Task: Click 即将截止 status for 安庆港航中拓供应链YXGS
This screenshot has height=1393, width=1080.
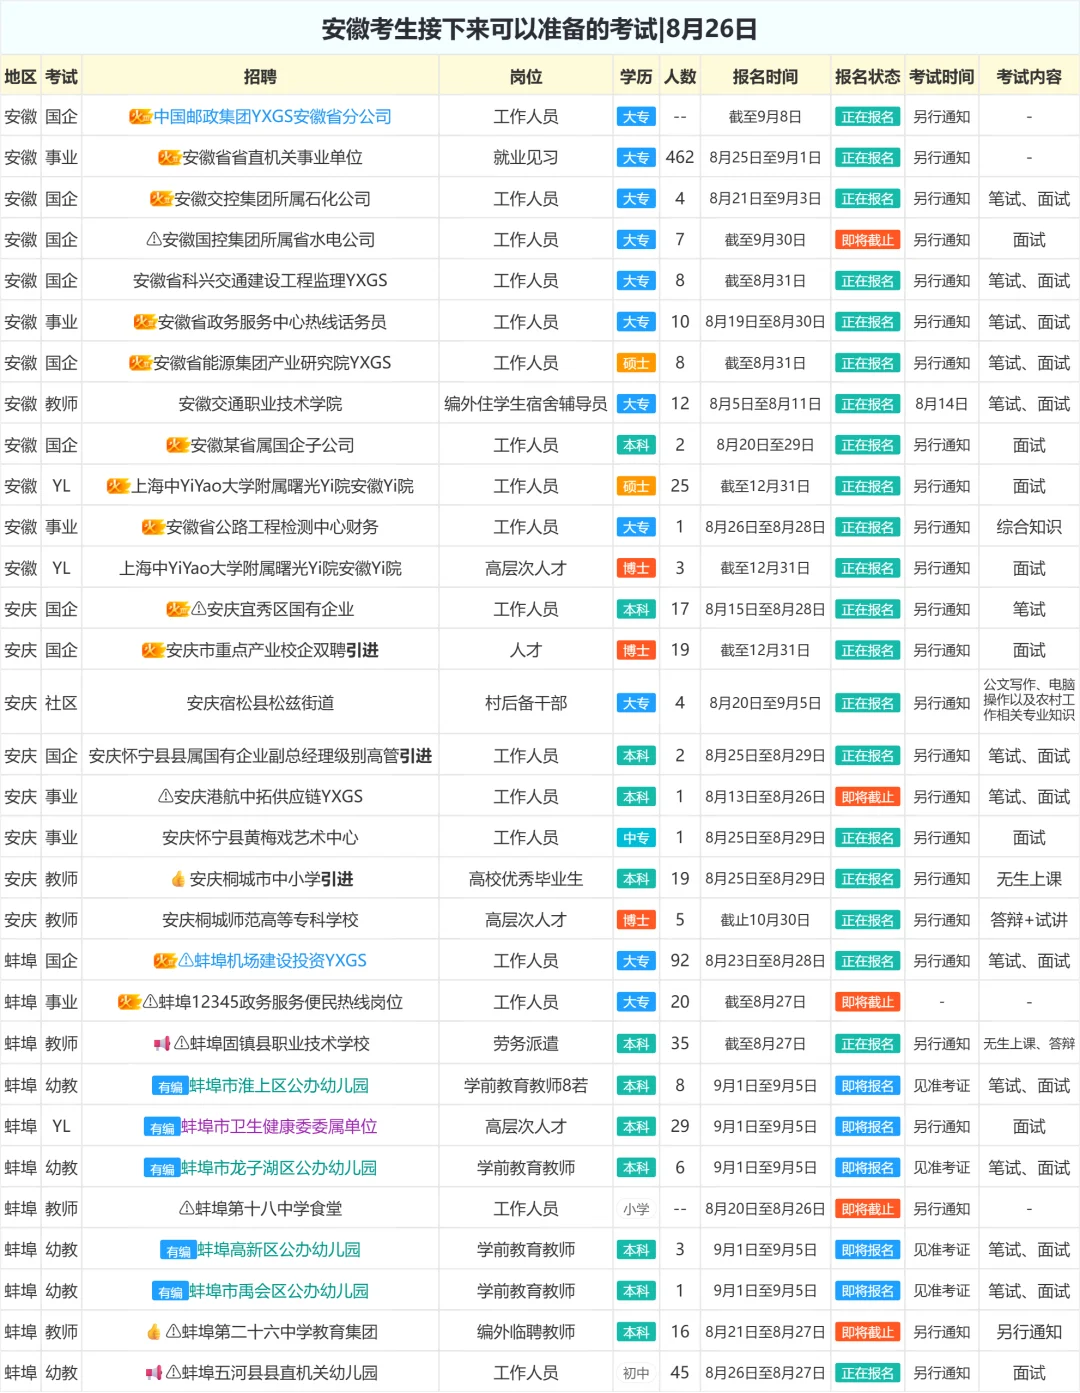Action: 867,797
